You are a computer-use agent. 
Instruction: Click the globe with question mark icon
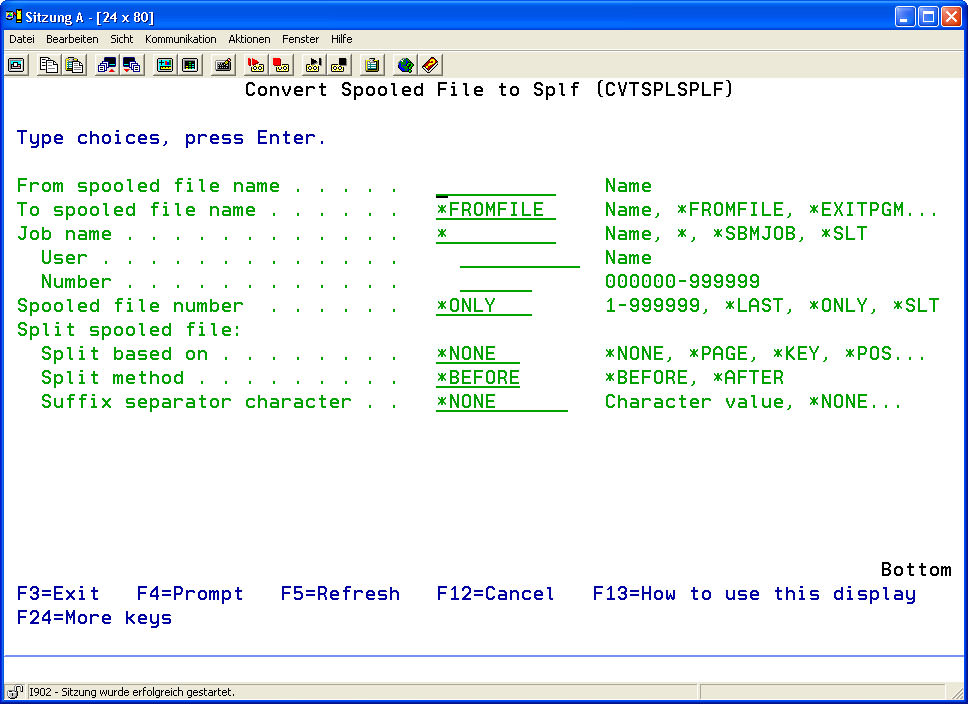click(405, 65)
